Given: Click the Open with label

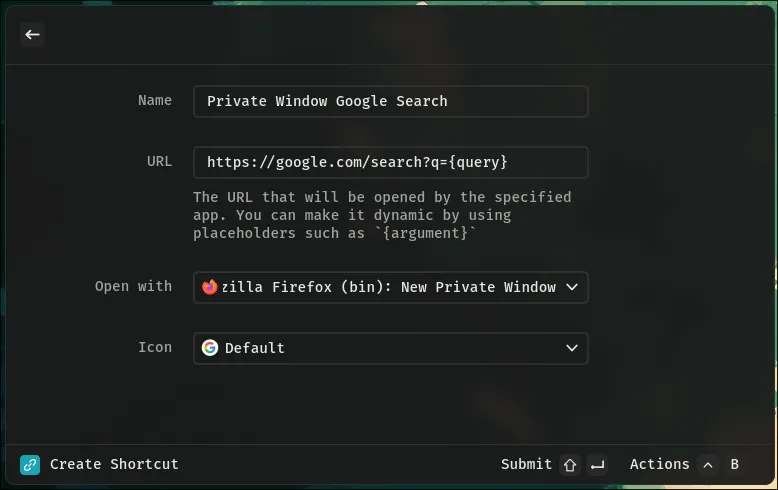Looking at the screenshot, I should point(133,287).
